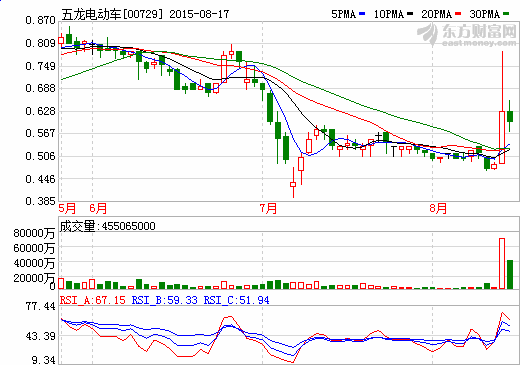Click the 5月 date axis marker

point(67,209)
